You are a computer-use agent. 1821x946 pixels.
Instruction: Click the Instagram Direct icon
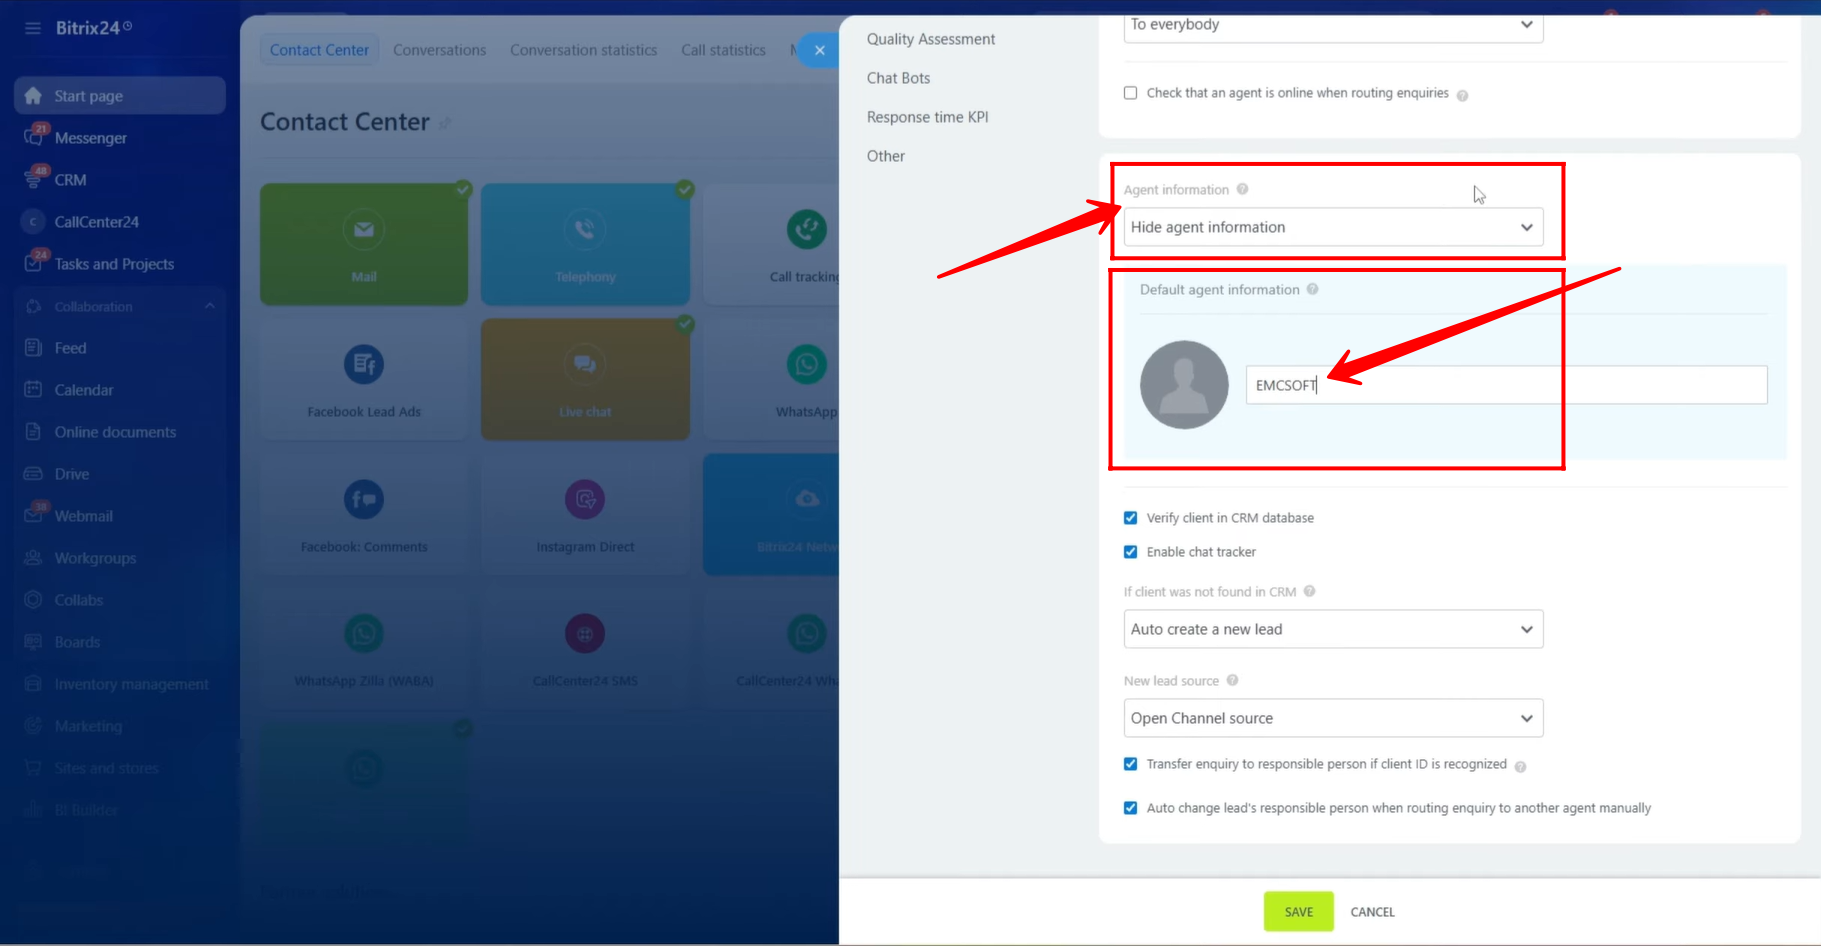pos(585,499)
